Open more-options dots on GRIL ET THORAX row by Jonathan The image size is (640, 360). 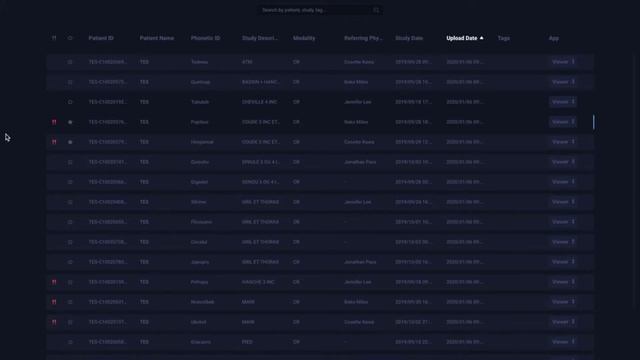[x=573, y=262]
